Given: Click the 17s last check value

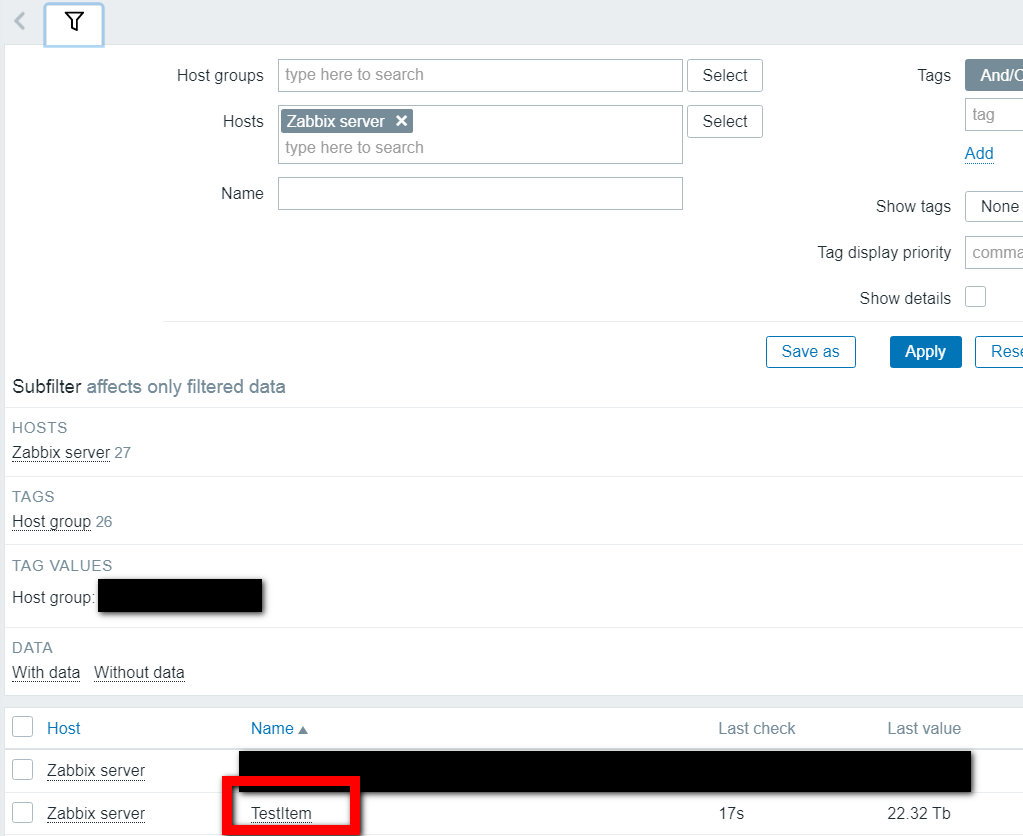Looking at the screenshot, I should pos(731,813).
